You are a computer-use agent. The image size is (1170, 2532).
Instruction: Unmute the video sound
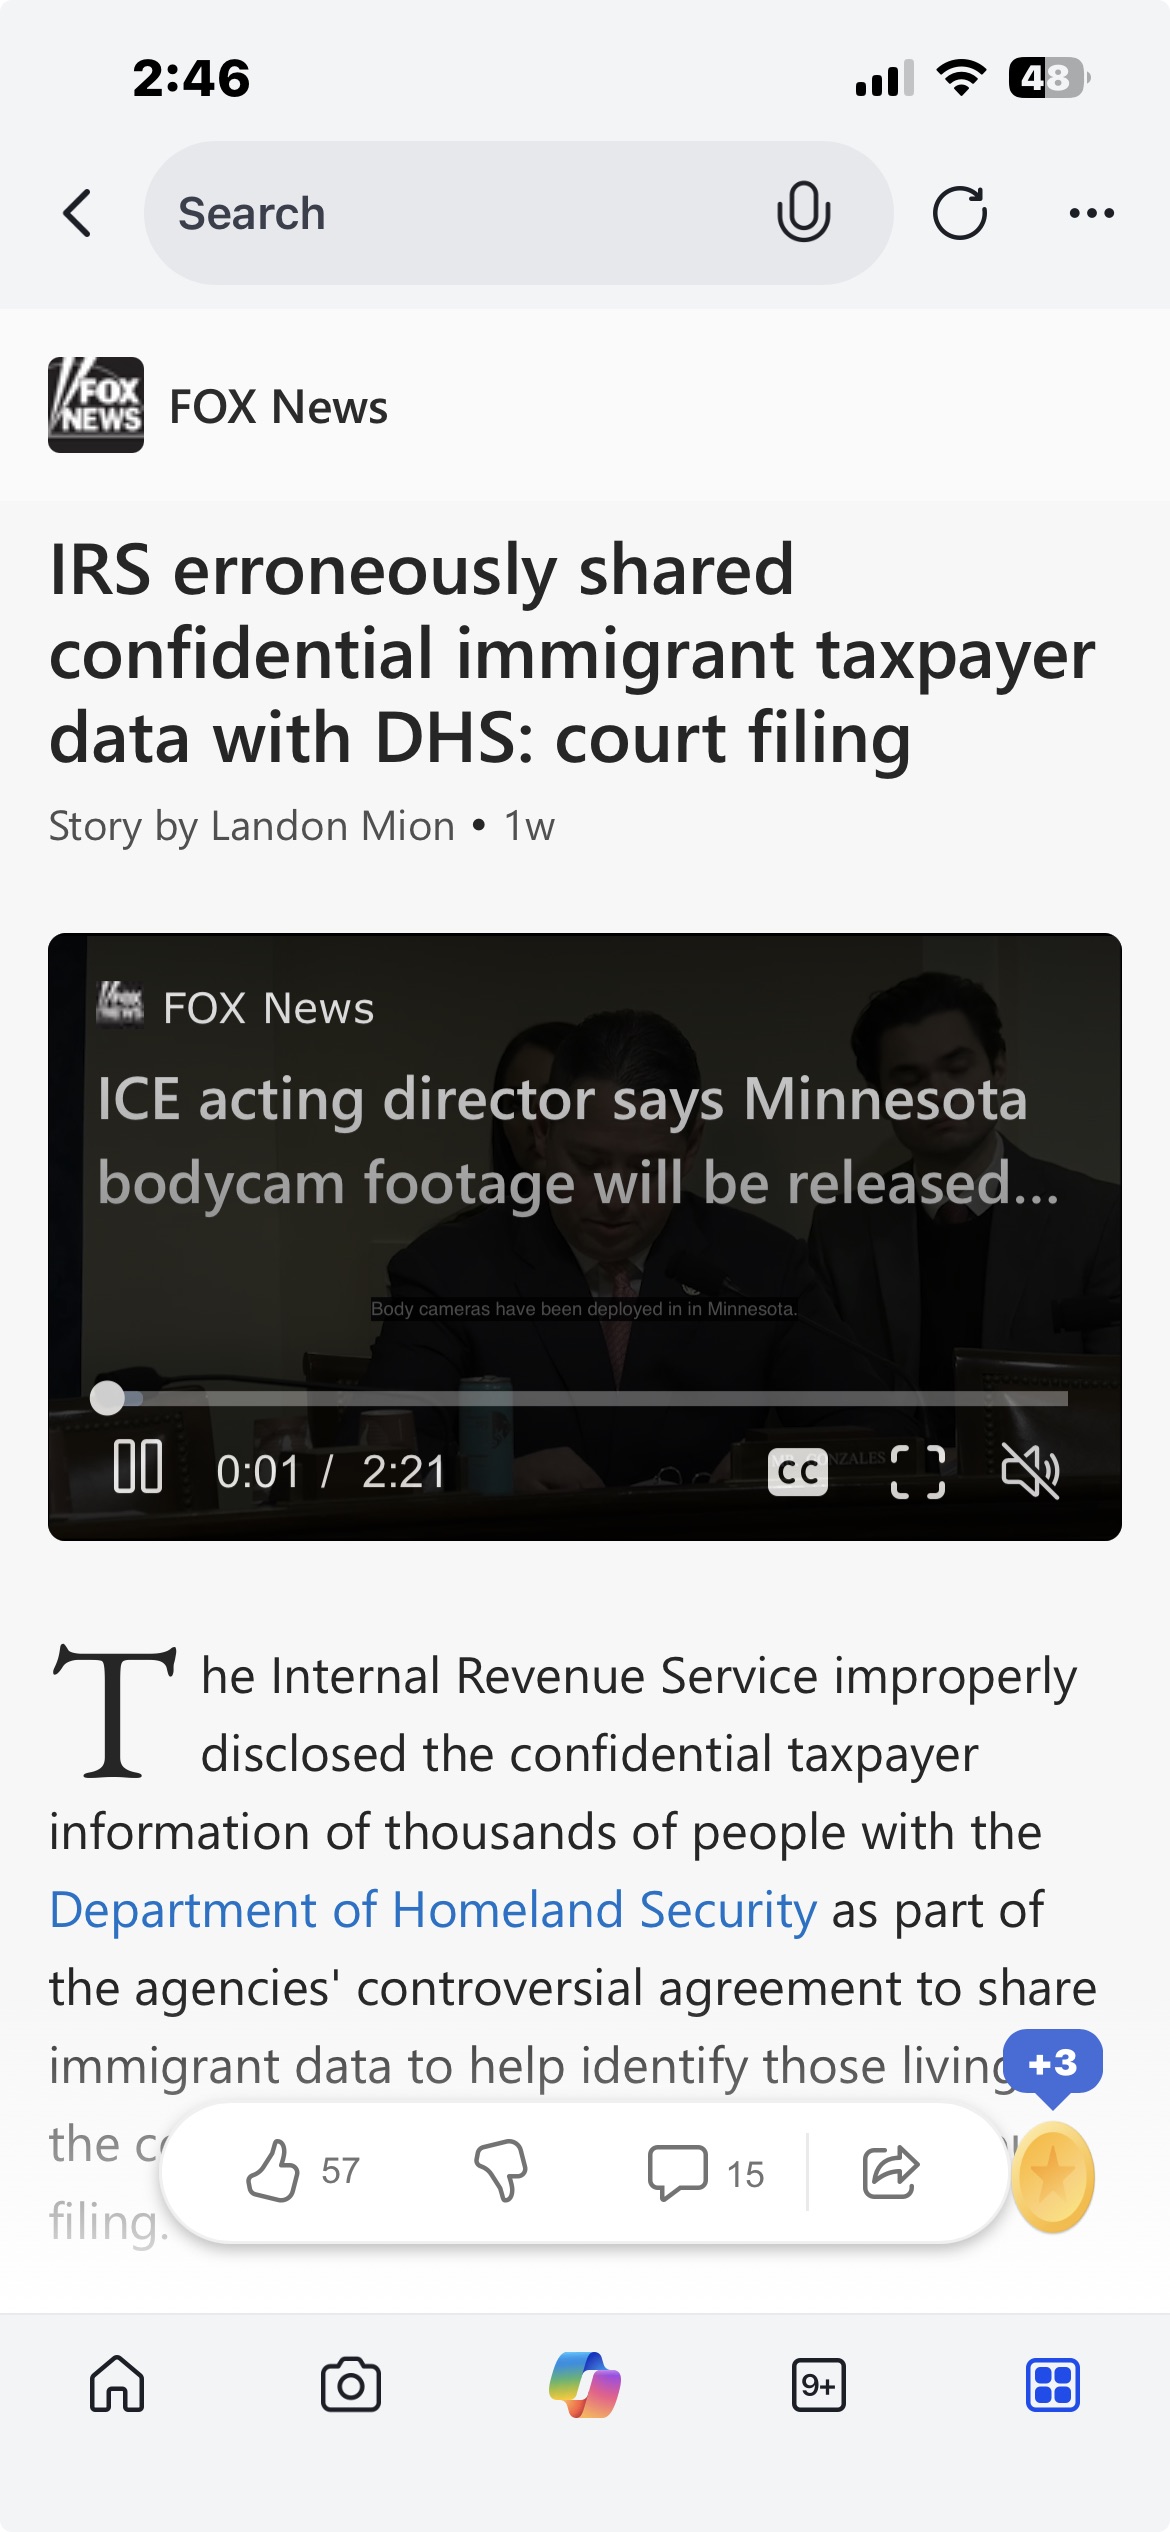(x=1031, y=1471)
